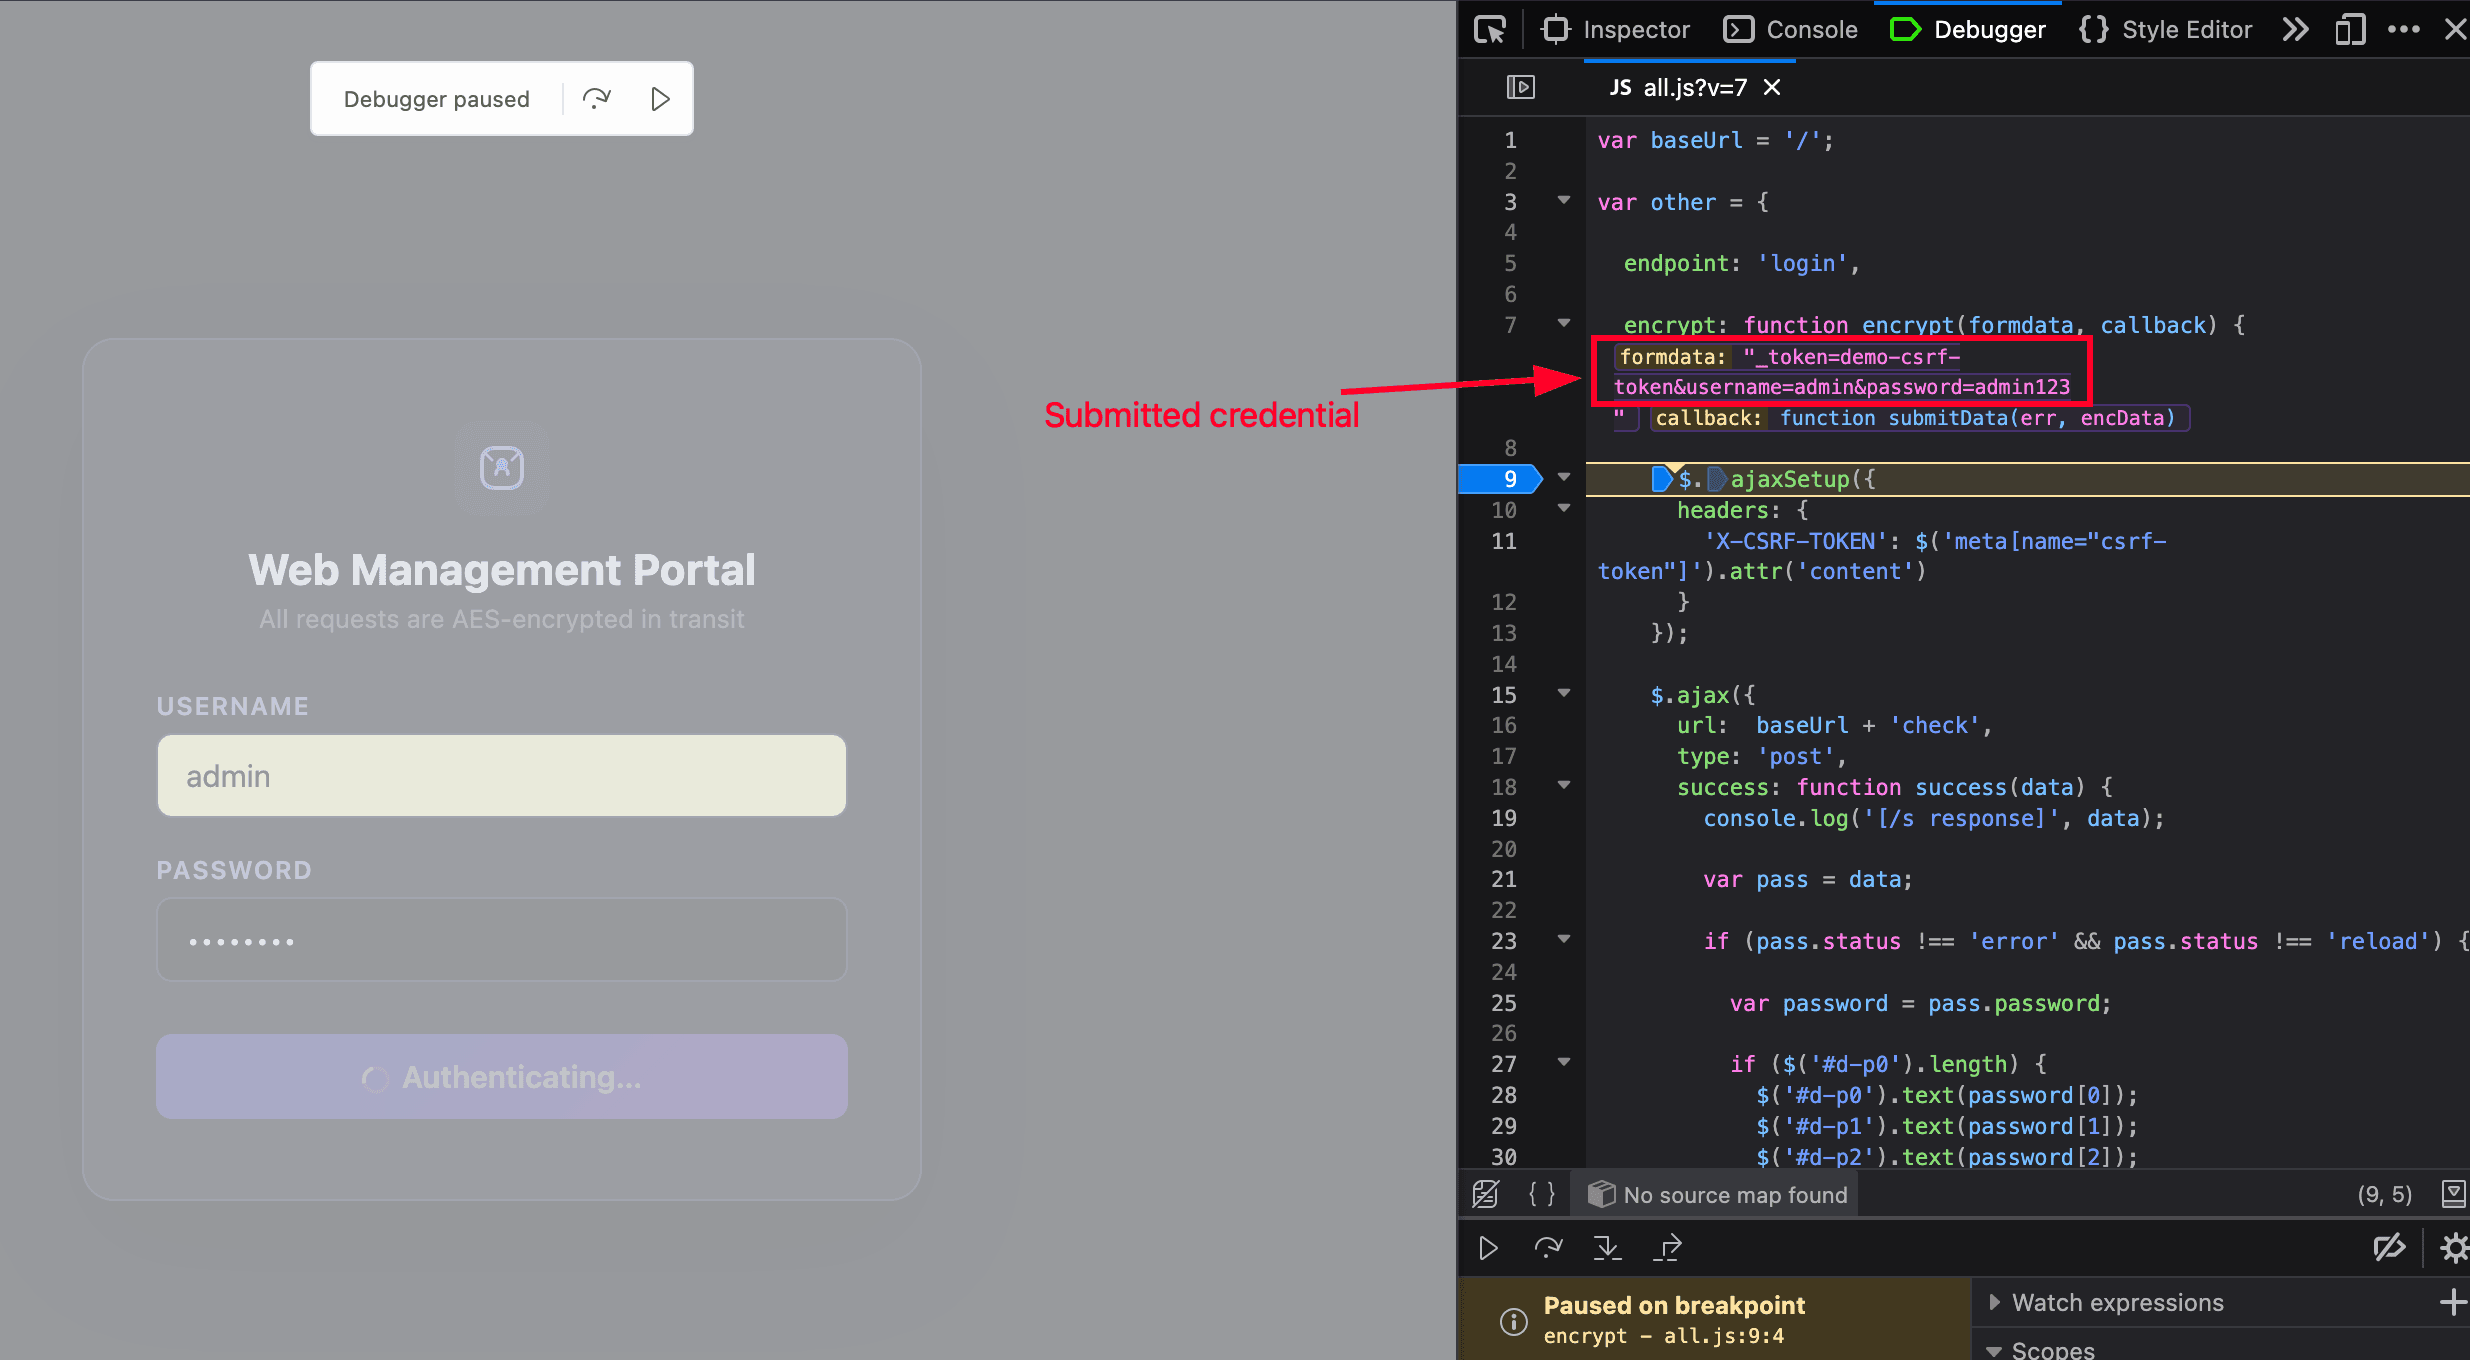2470x1360 pixels.
Task: Expand the hidden tools chevron
Action: (2295, 29)
